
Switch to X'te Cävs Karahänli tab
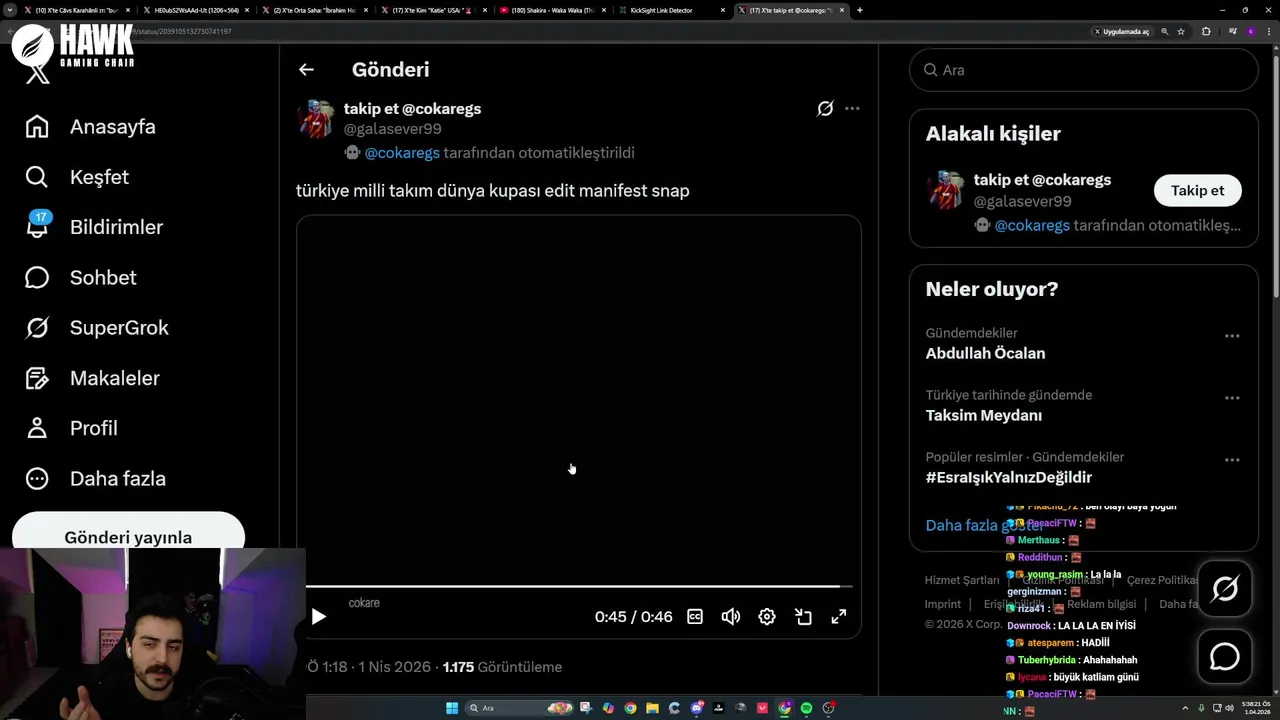coord(76,10)
